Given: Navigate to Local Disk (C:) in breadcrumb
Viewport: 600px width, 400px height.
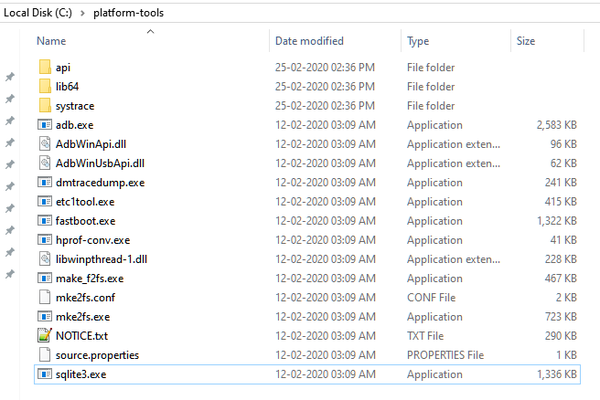Looking at the screenshot, I should (x=38, y=13).
